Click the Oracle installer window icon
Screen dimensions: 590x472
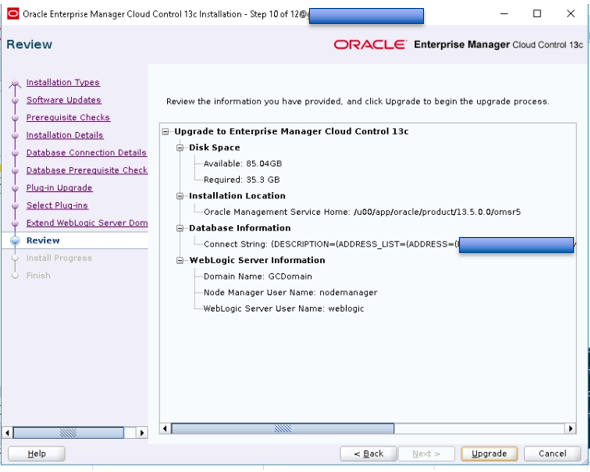click(x=13, y=14)
